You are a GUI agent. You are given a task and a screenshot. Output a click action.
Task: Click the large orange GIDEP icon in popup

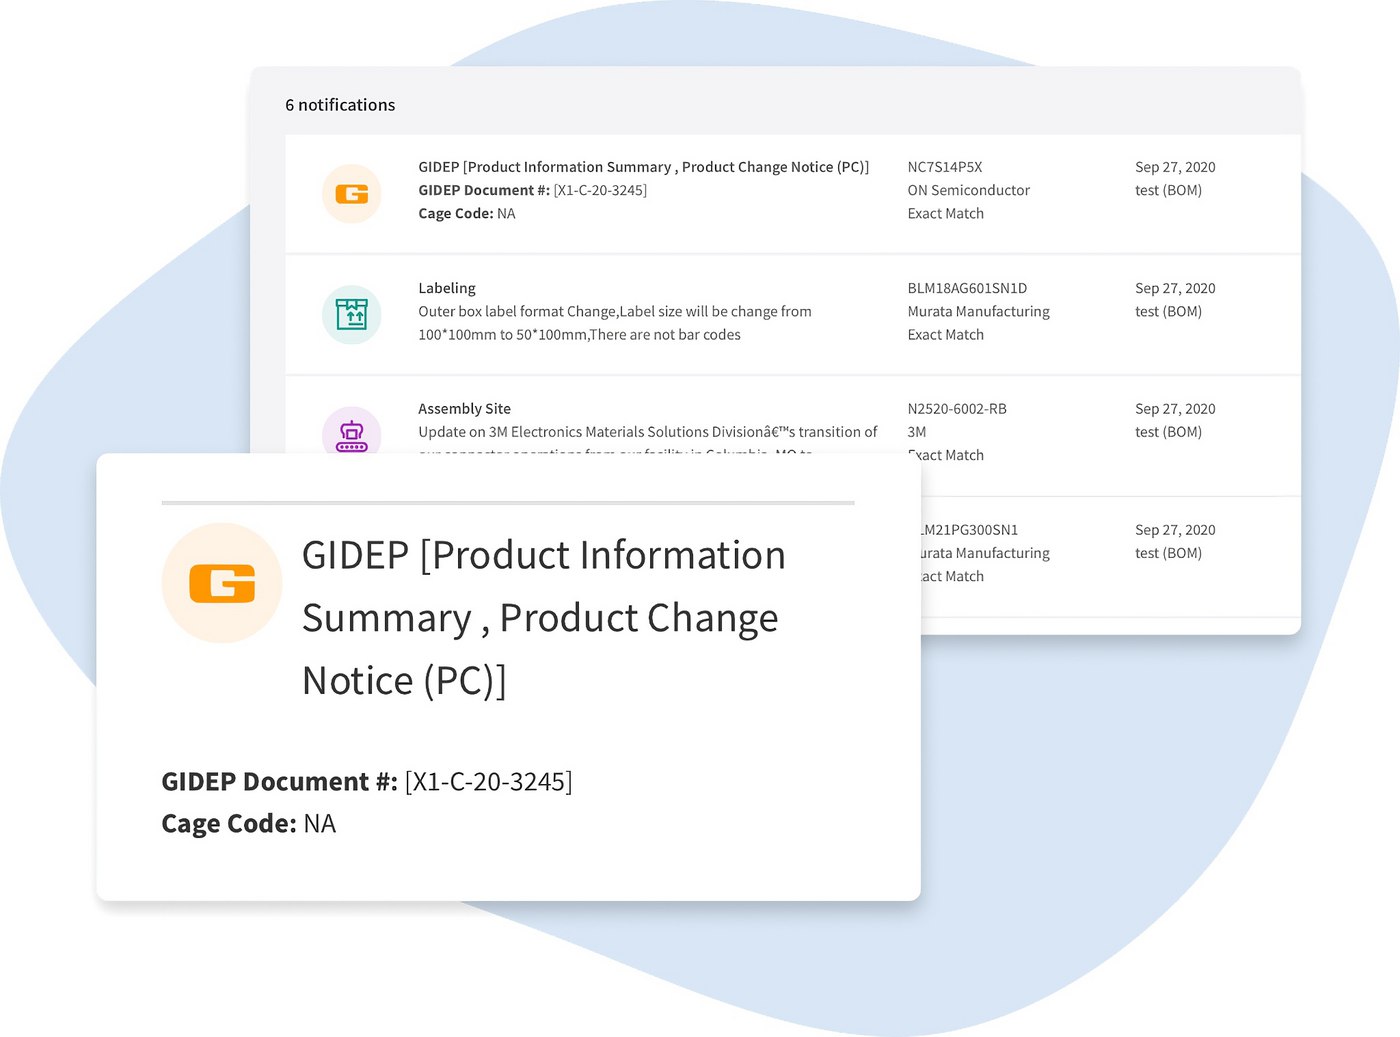pos(222,583)
